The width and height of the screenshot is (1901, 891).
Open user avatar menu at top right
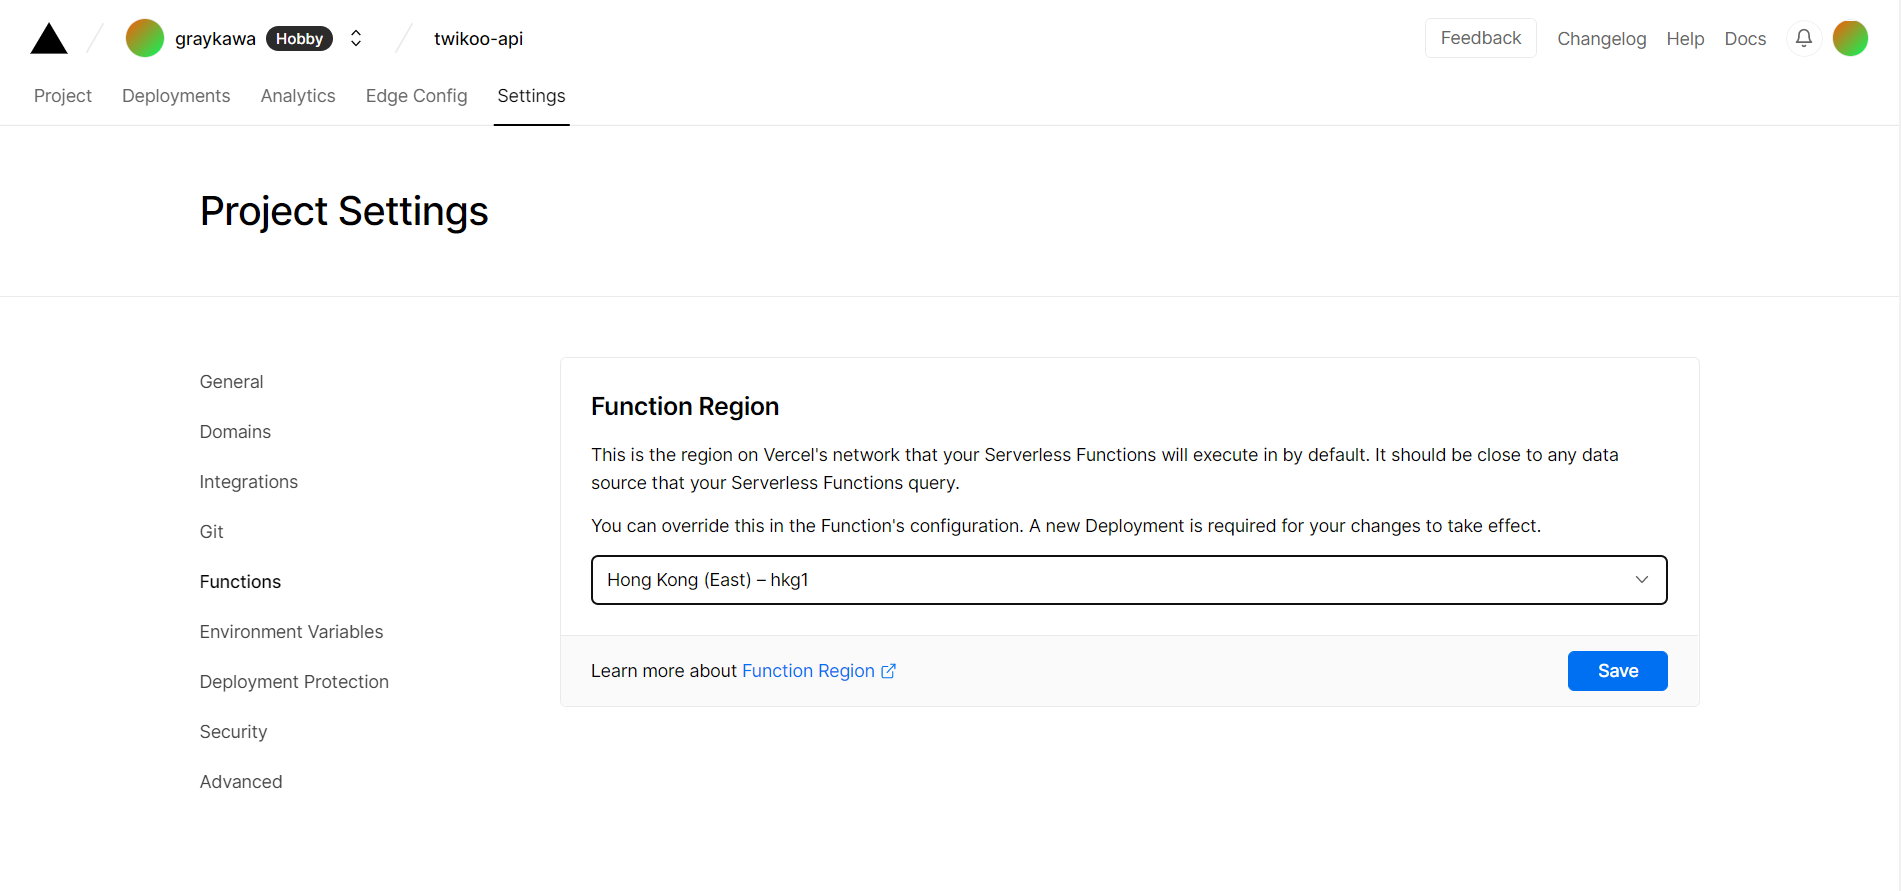pyautogui.click(x=1849, y=38)
